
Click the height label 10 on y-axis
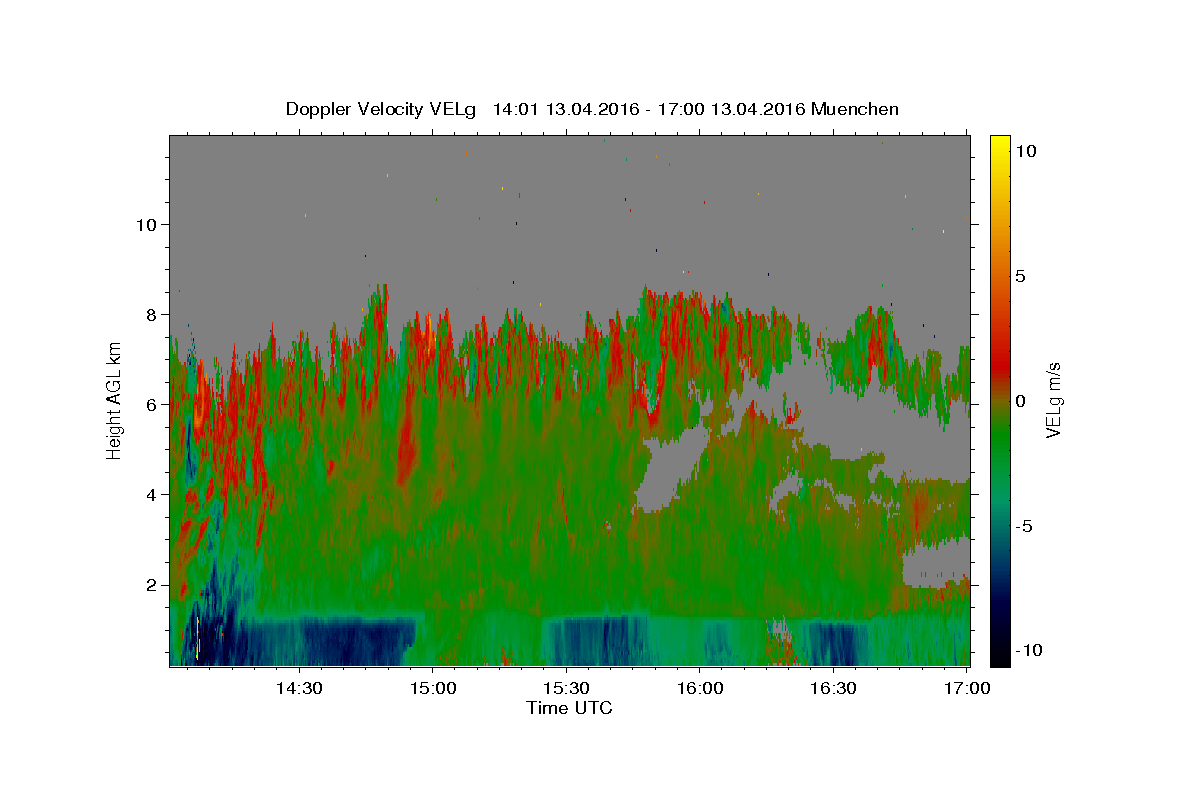(144, 224)
